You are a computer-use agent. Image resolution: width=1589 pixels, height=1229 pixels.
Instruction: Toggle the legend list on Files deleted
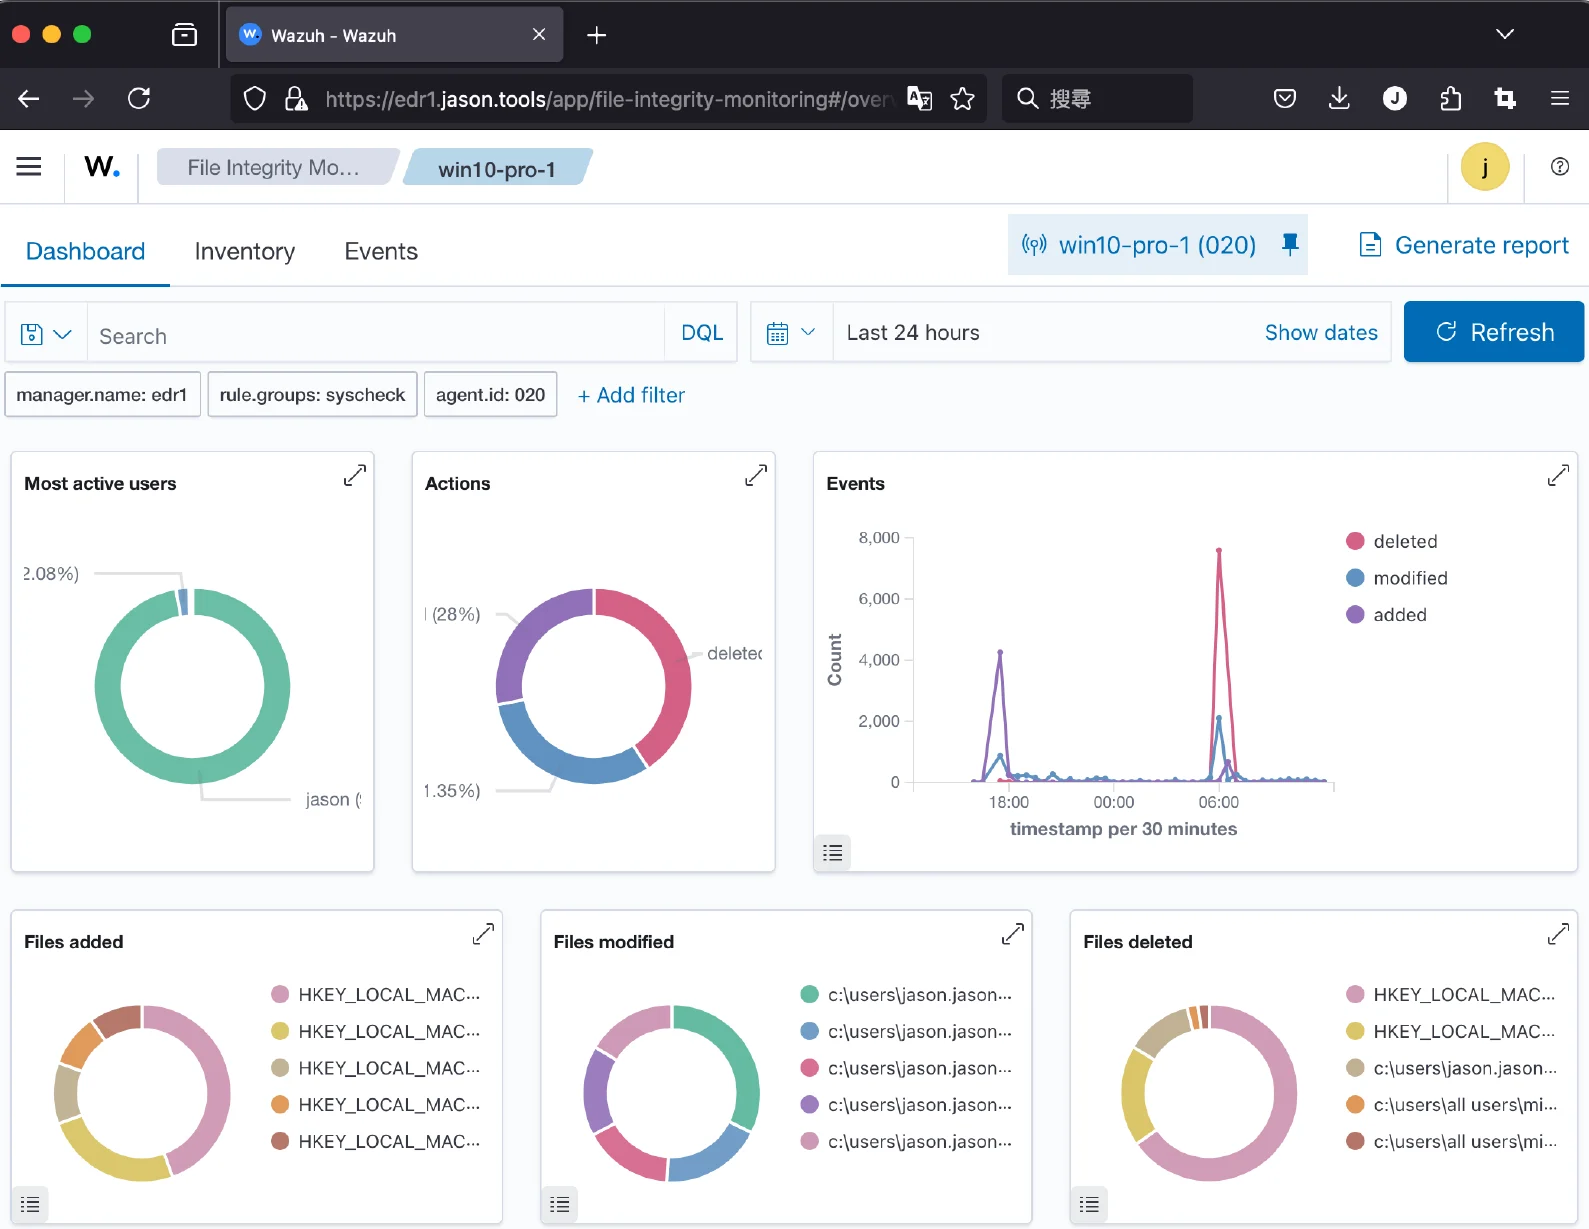(x=1090, y=1205)
